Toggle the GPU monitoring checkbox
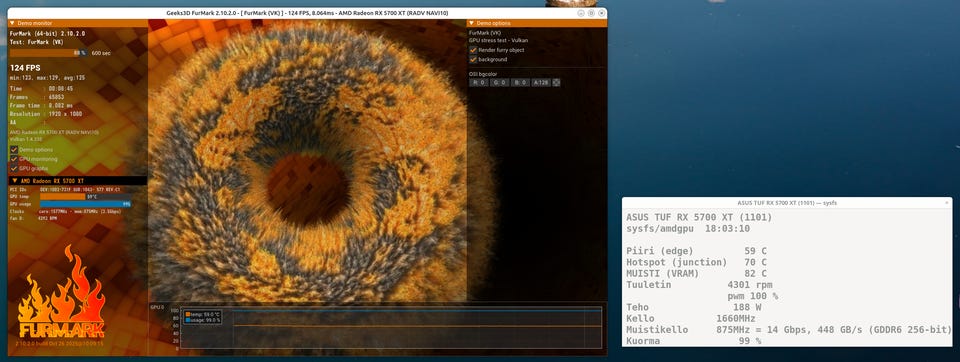 coord(13,159)
